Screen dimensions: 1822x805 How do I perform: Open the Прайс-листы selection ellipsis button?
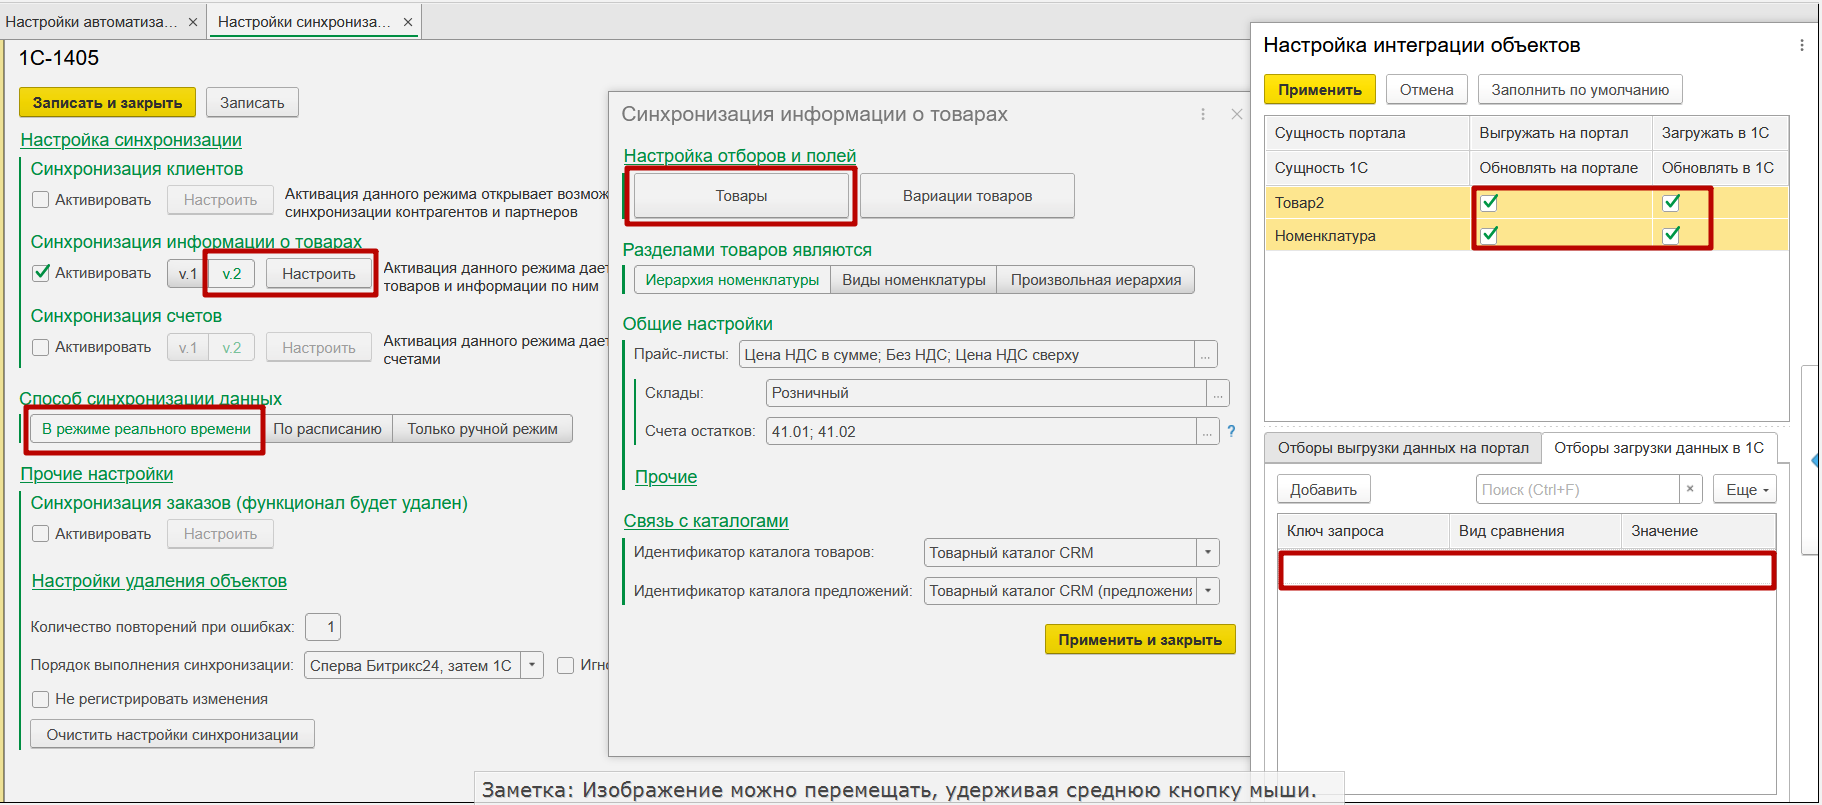point(1206,355)
